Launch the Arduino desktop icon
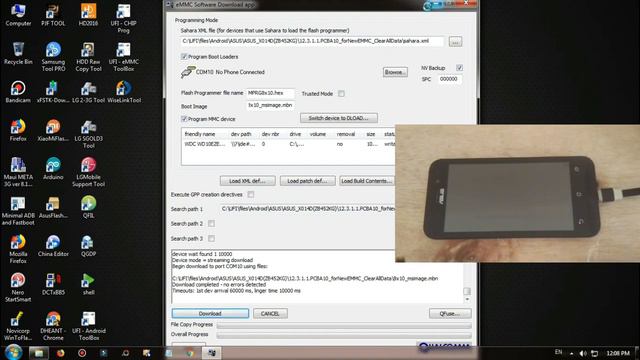 pos(53,169)
